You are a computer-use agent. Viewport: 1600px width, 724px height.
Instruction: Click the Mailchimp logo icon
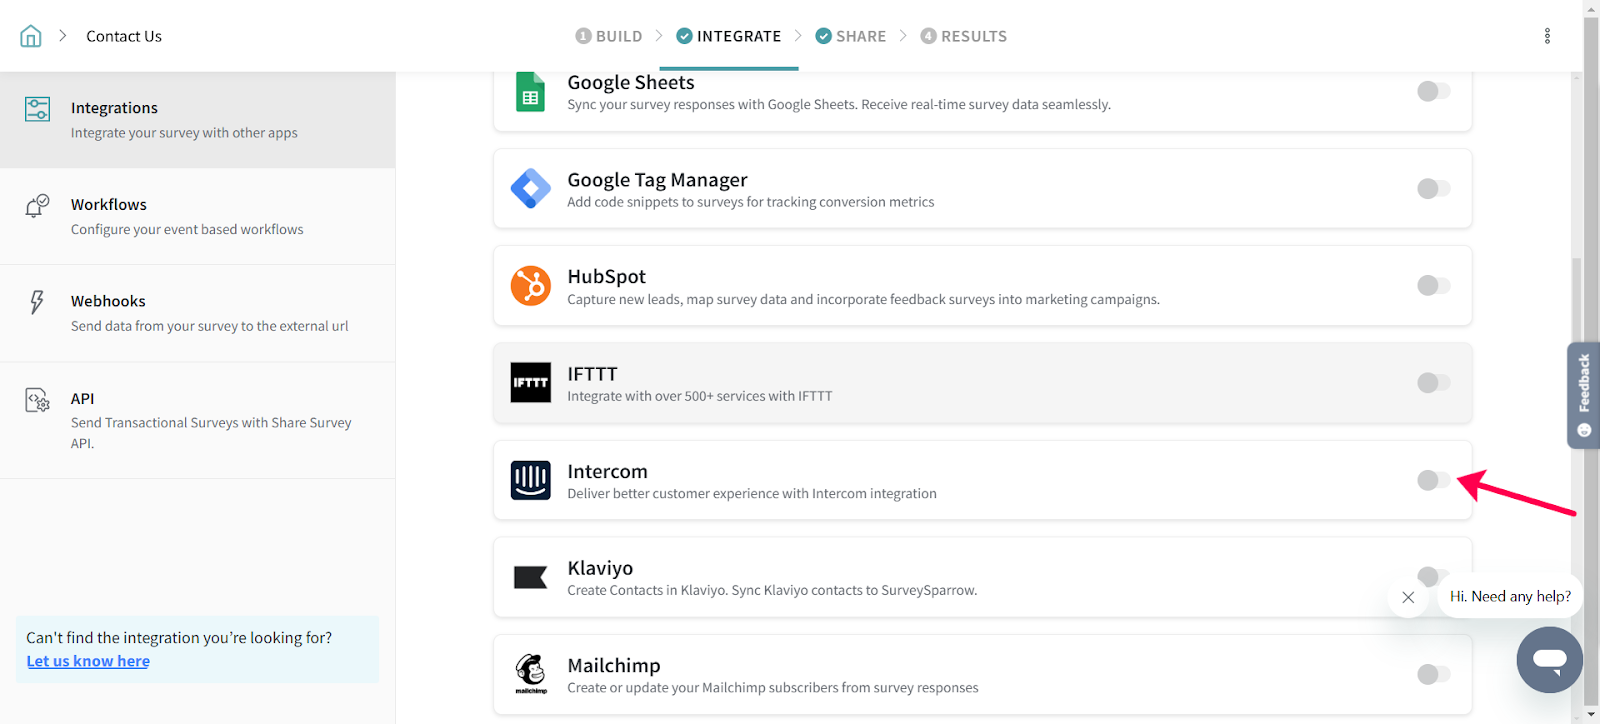click(x=530, y=673)
